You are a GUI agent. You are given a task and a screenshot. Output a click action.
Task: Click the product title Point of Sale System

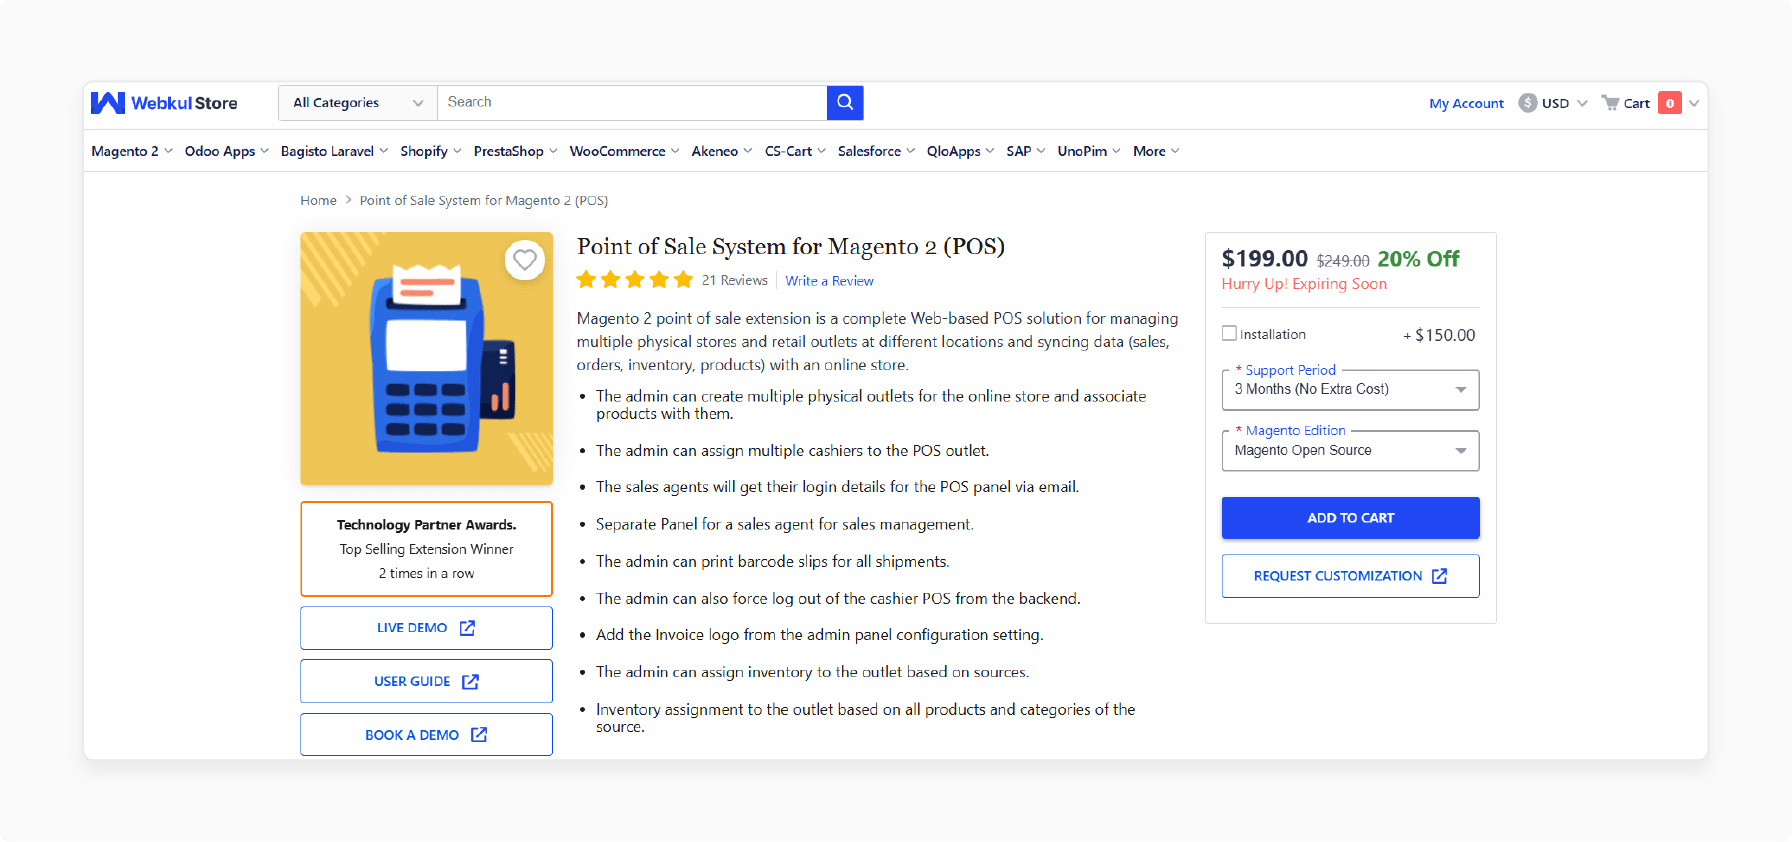(790, 247)
